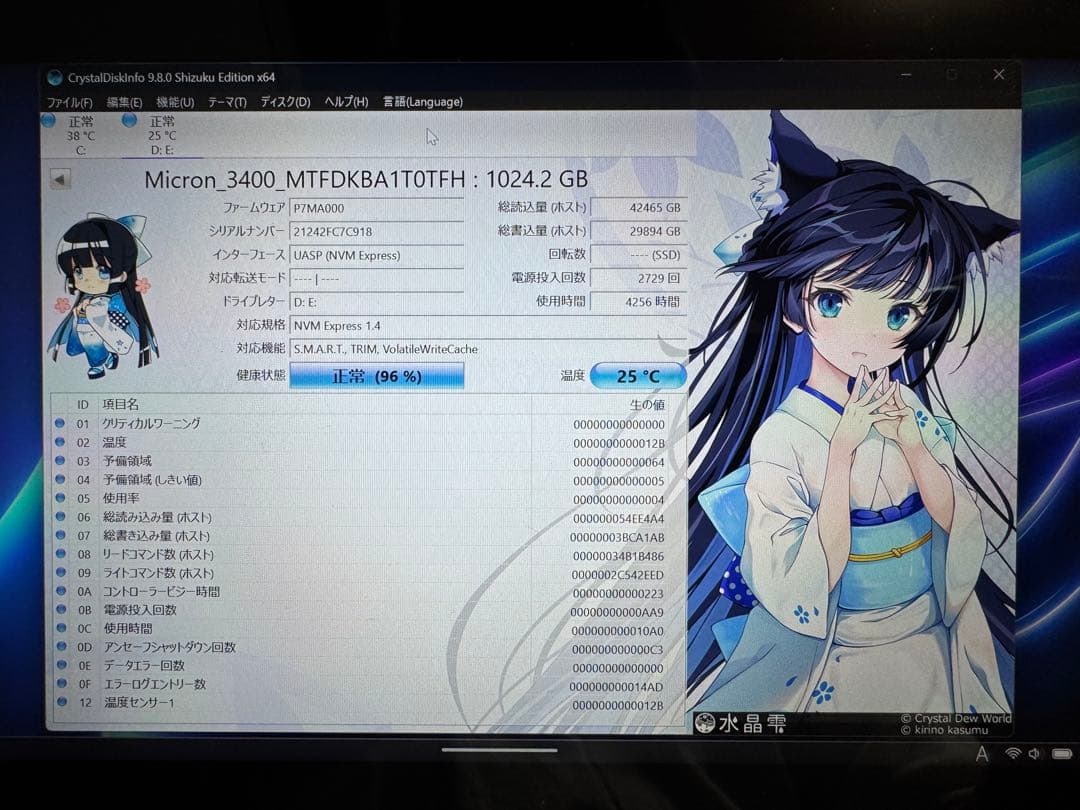Click the drive letter field D: E:
1080x810 pixels.
pyautogui.click(x=377, y=302)
